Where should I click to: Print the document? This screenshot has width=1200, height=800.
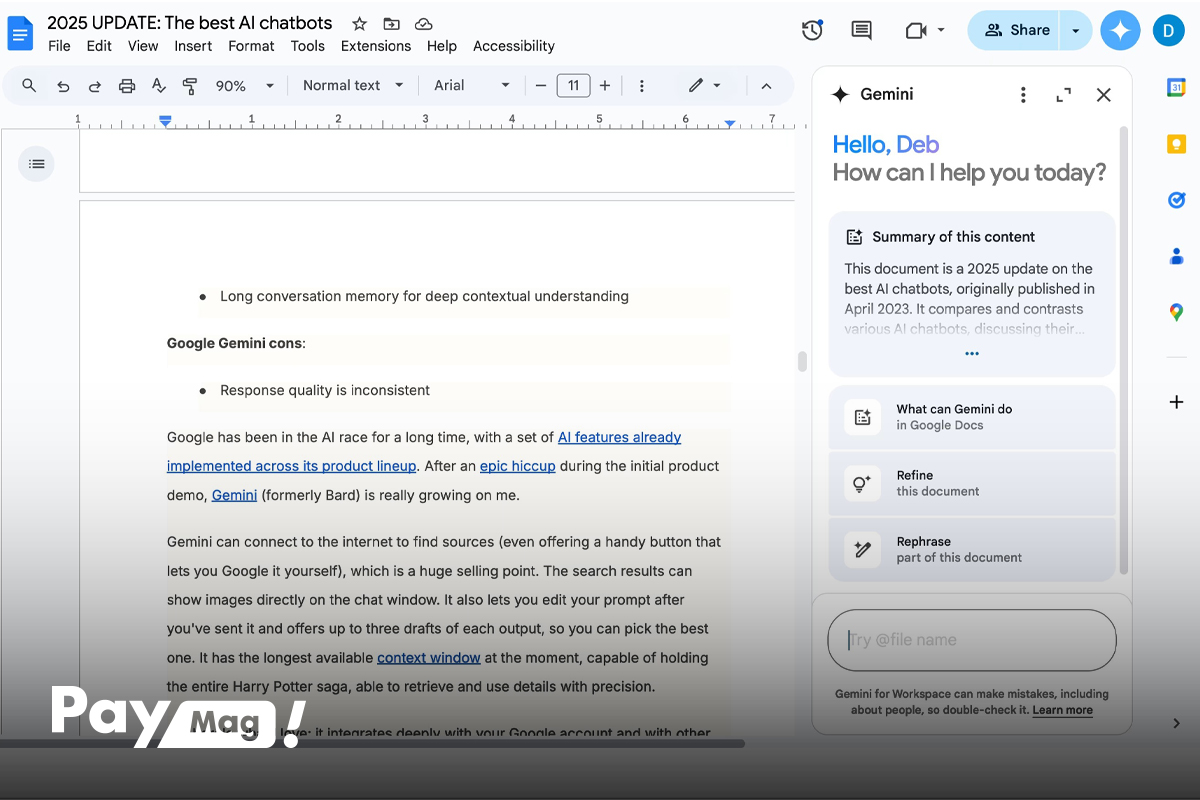[127, 86]
